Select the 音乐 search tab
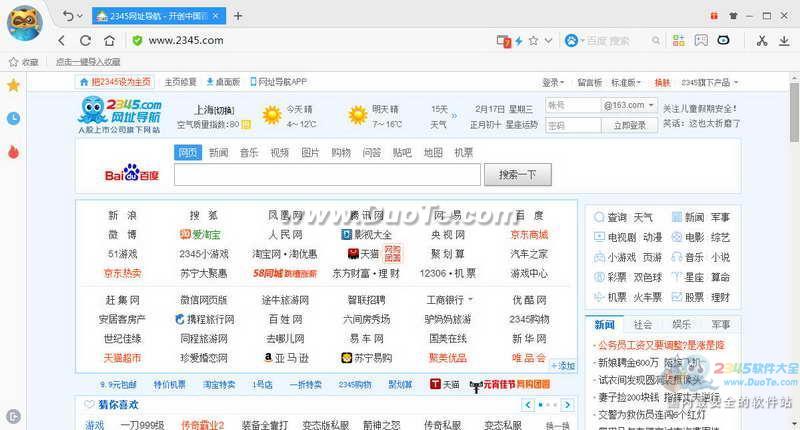The image size is (800, 430). 249,153
